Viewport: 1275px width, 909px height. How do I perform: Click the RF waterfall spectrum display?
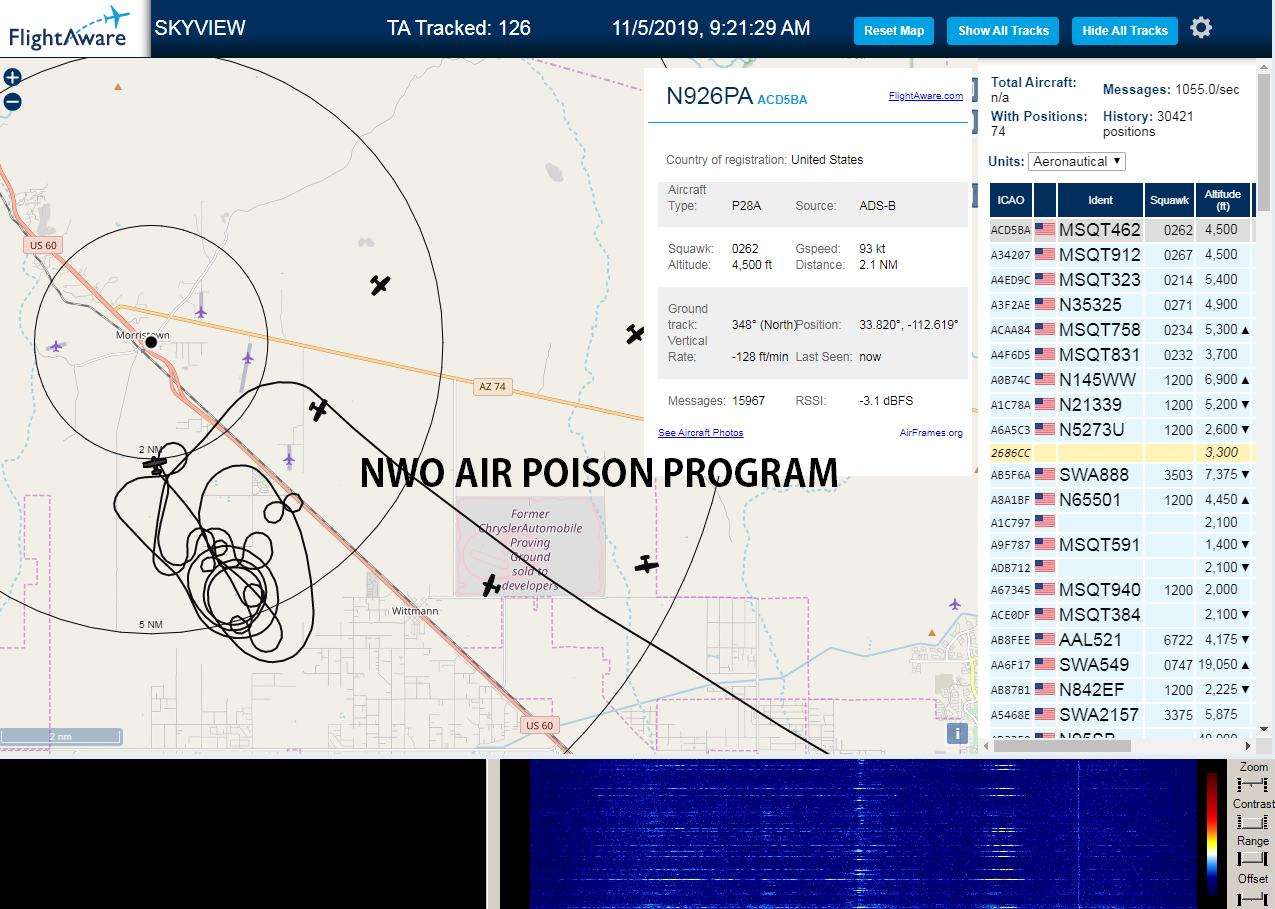pos(862,834)
